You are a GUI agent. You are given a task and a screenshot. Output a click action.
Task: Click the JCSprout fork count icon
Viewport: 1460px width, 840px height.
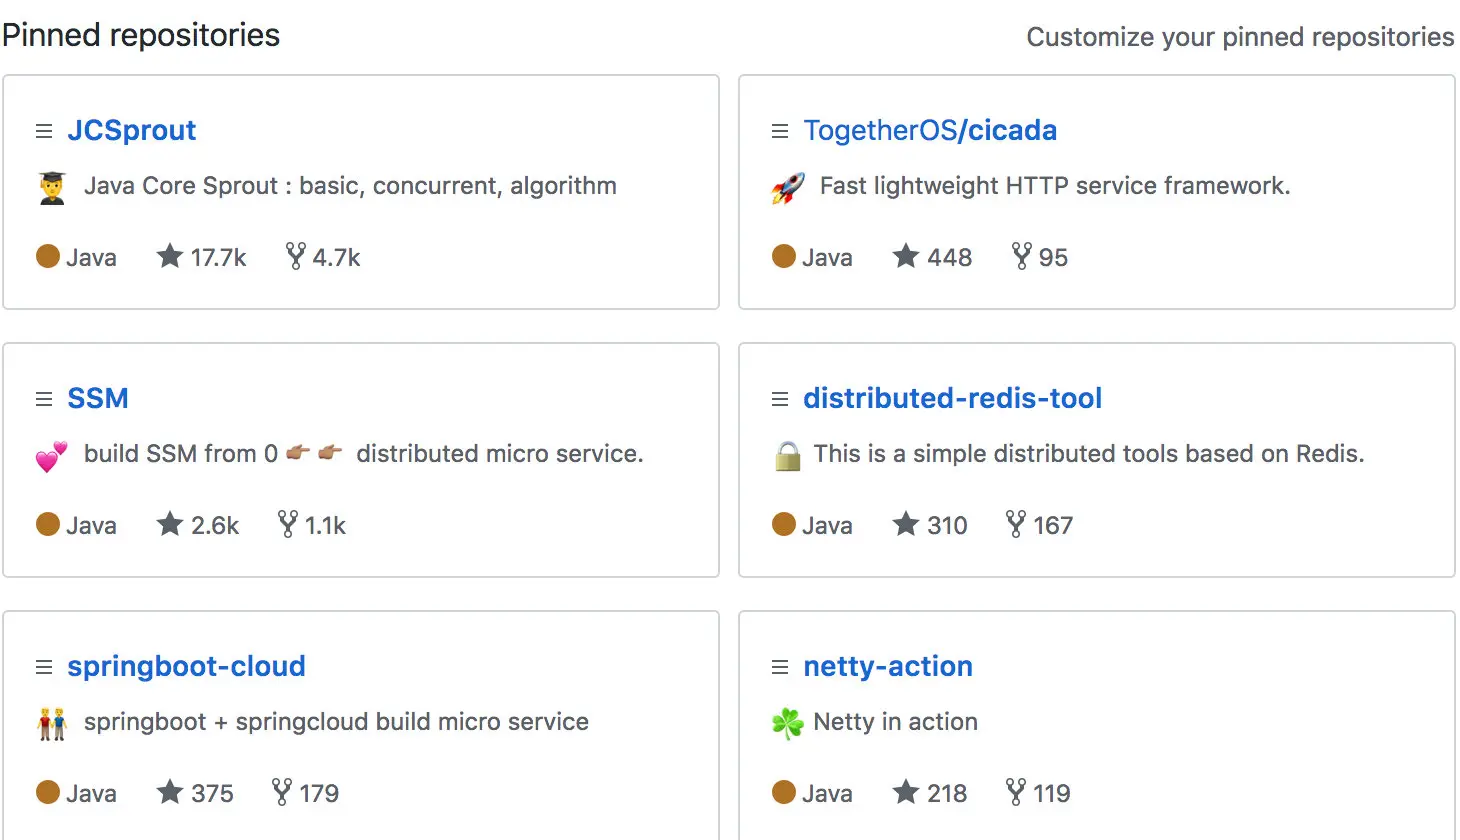295,257
